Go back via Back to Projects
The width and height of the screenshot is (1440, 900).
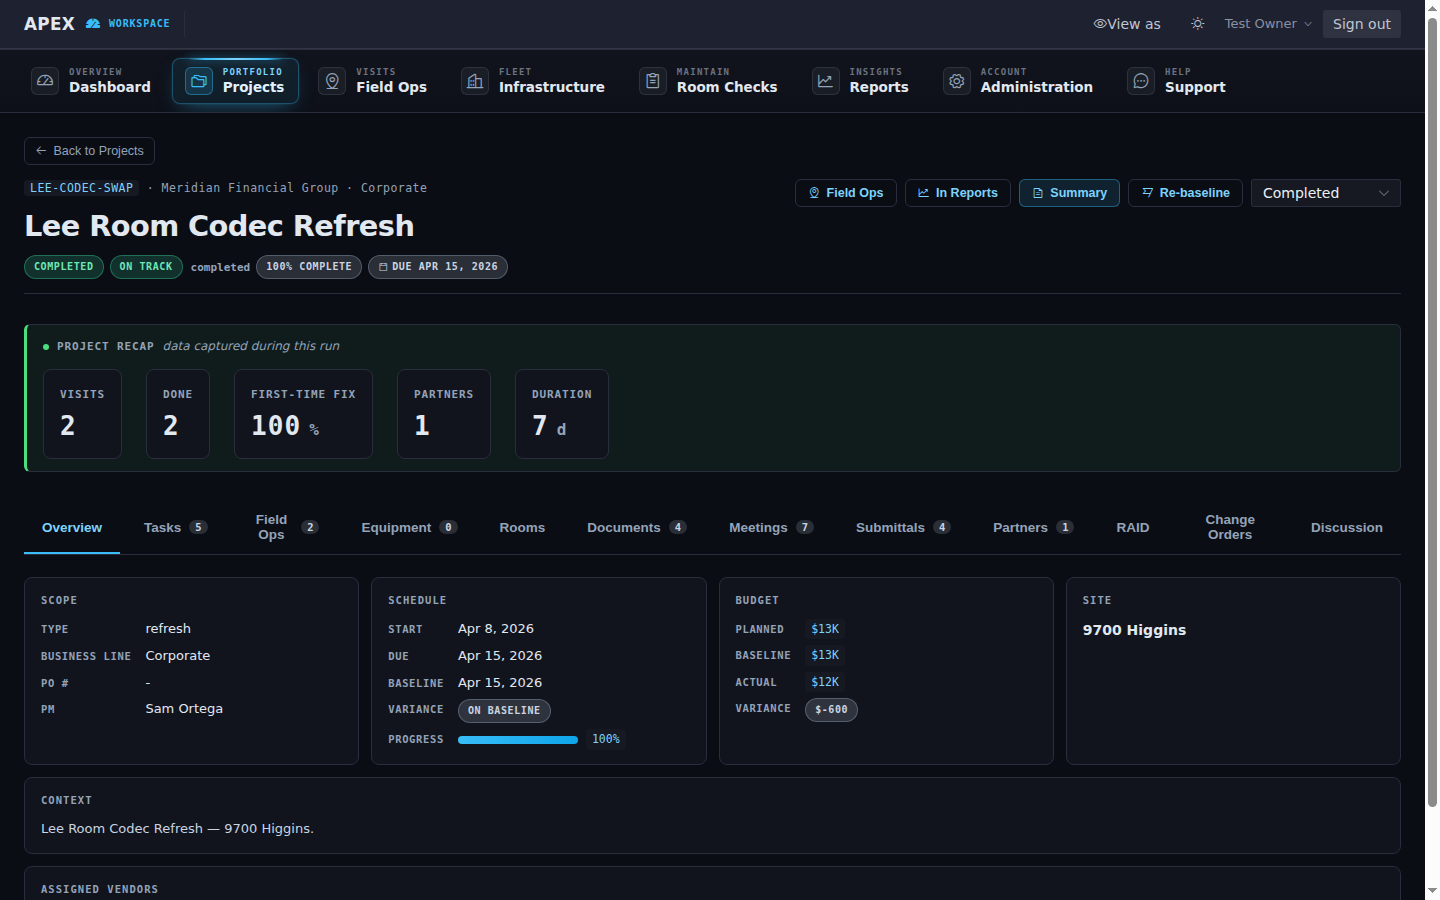[89, 151]
